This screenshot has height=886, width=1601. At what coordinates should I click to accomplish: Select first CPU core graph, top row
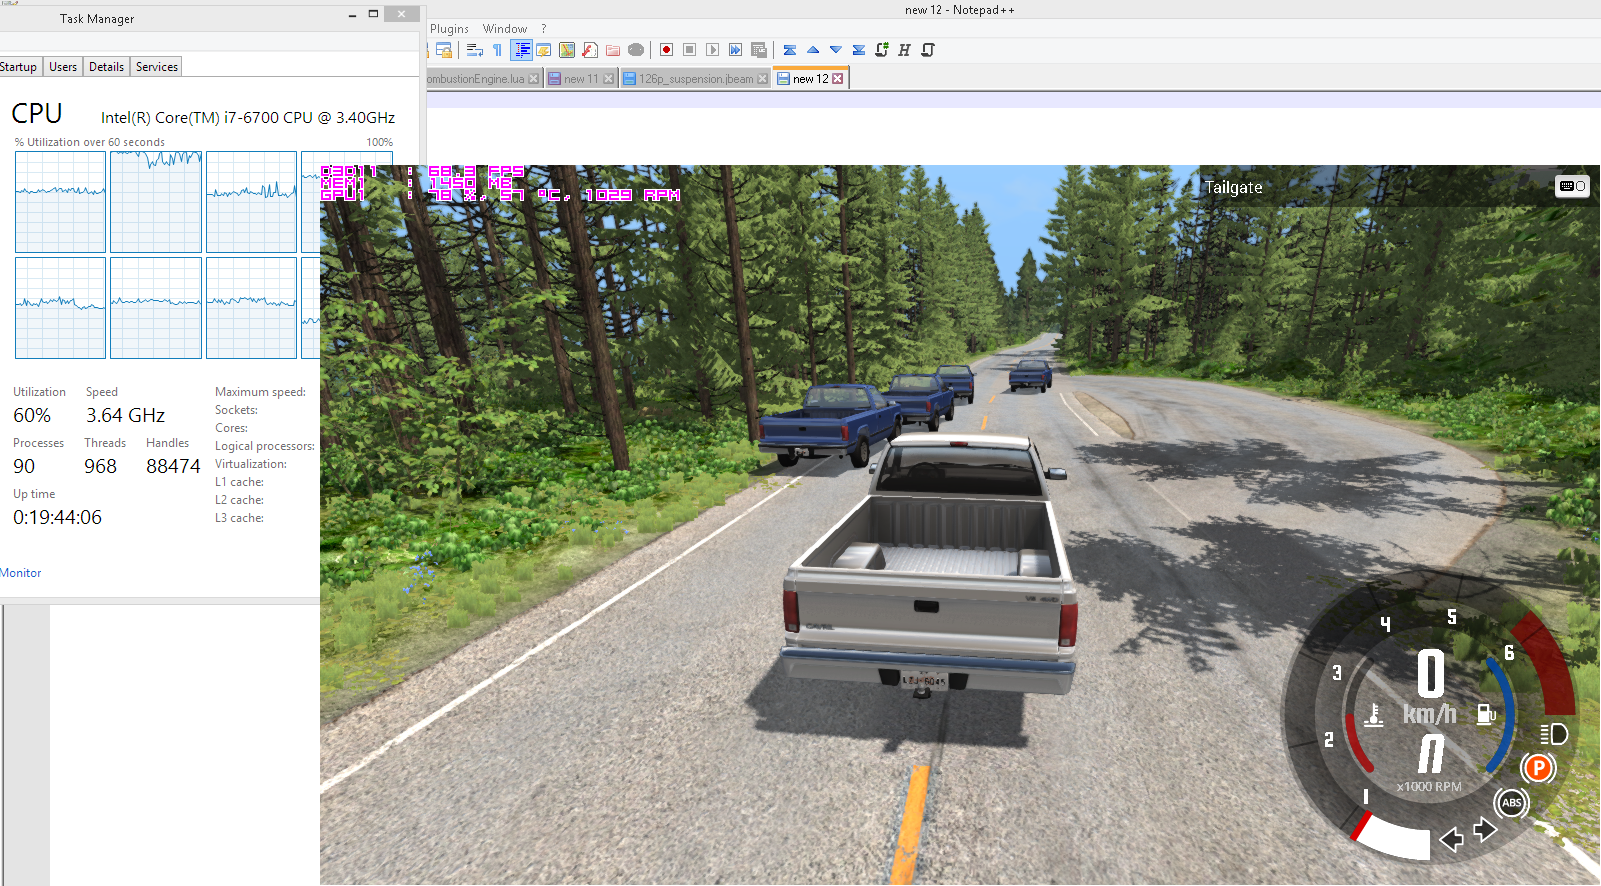point(60,202)
